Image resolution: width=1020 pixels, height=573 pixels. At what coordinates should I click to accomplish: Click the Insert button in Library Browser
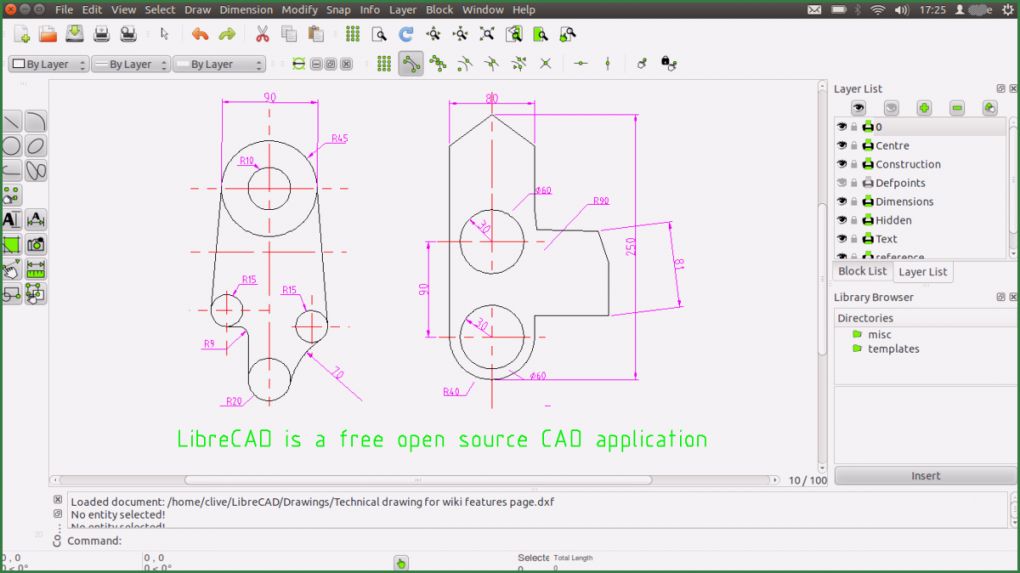(x=925, y=476)
